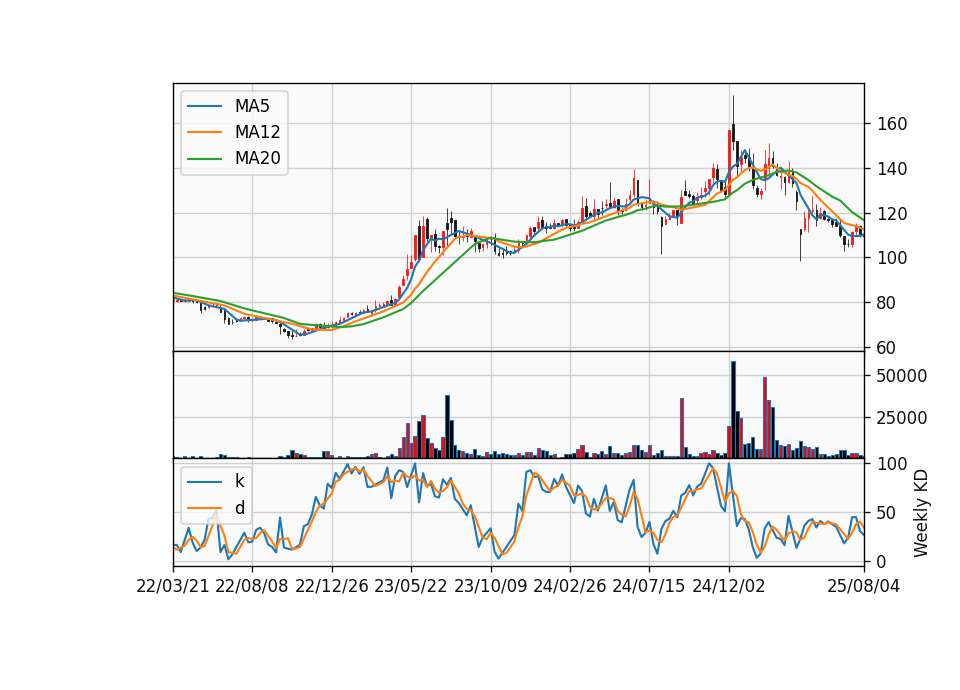The height and width of the screenshot is (690, 960).
Task: Click the 22/03/21 date tick label
Action: (173, 586)
